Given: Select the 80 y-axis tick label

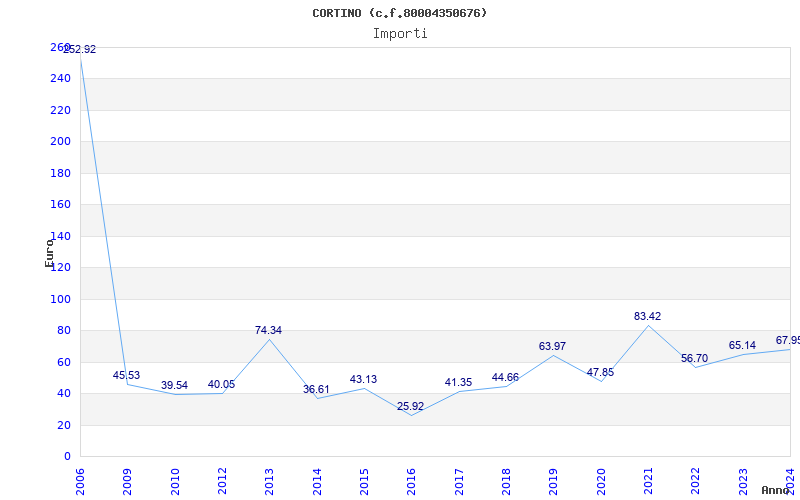Looking at the screenshot, I should (64, 331).
